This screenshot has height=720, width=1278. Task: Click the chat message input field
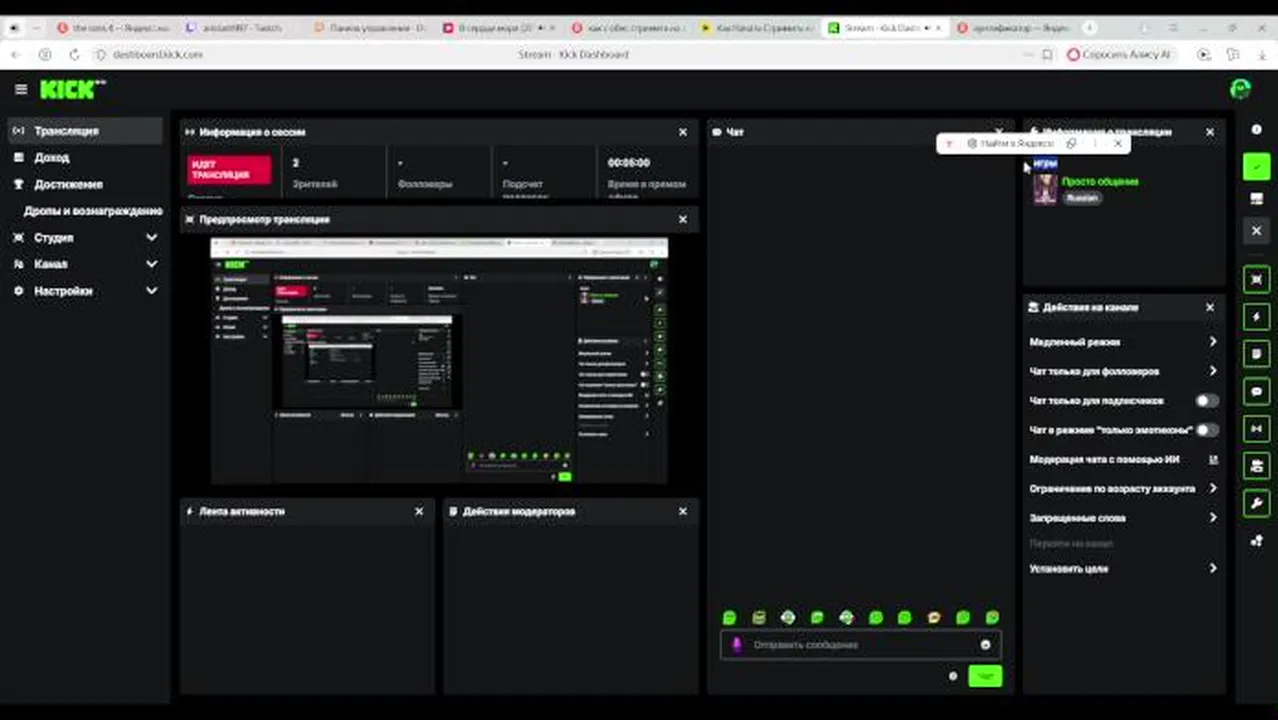(860, 645)
